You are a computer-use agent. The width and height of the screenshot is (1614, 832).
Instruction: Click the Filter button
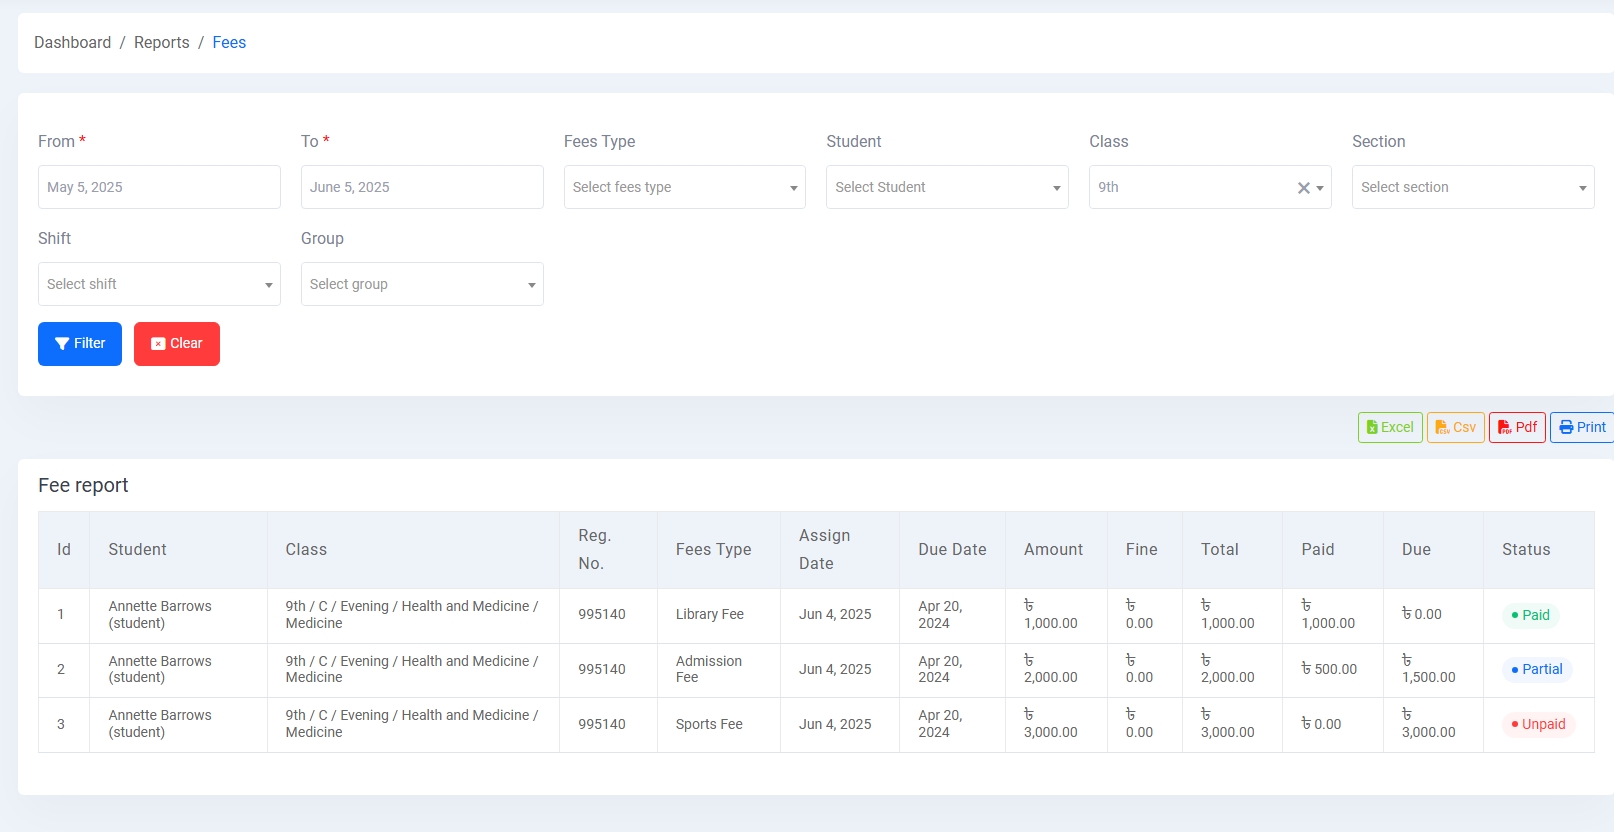click(80, 344)
